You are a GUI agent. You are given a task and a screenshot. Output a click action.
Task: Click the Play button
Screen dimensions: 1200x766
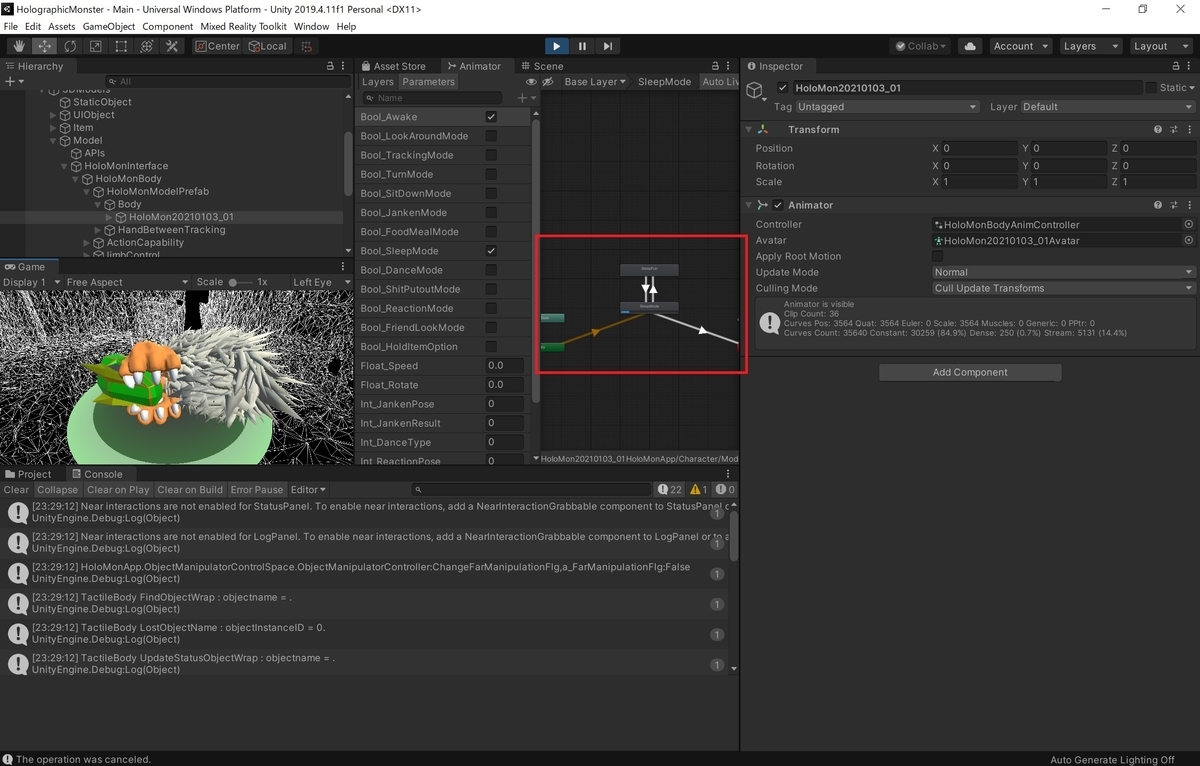(557, 46)
